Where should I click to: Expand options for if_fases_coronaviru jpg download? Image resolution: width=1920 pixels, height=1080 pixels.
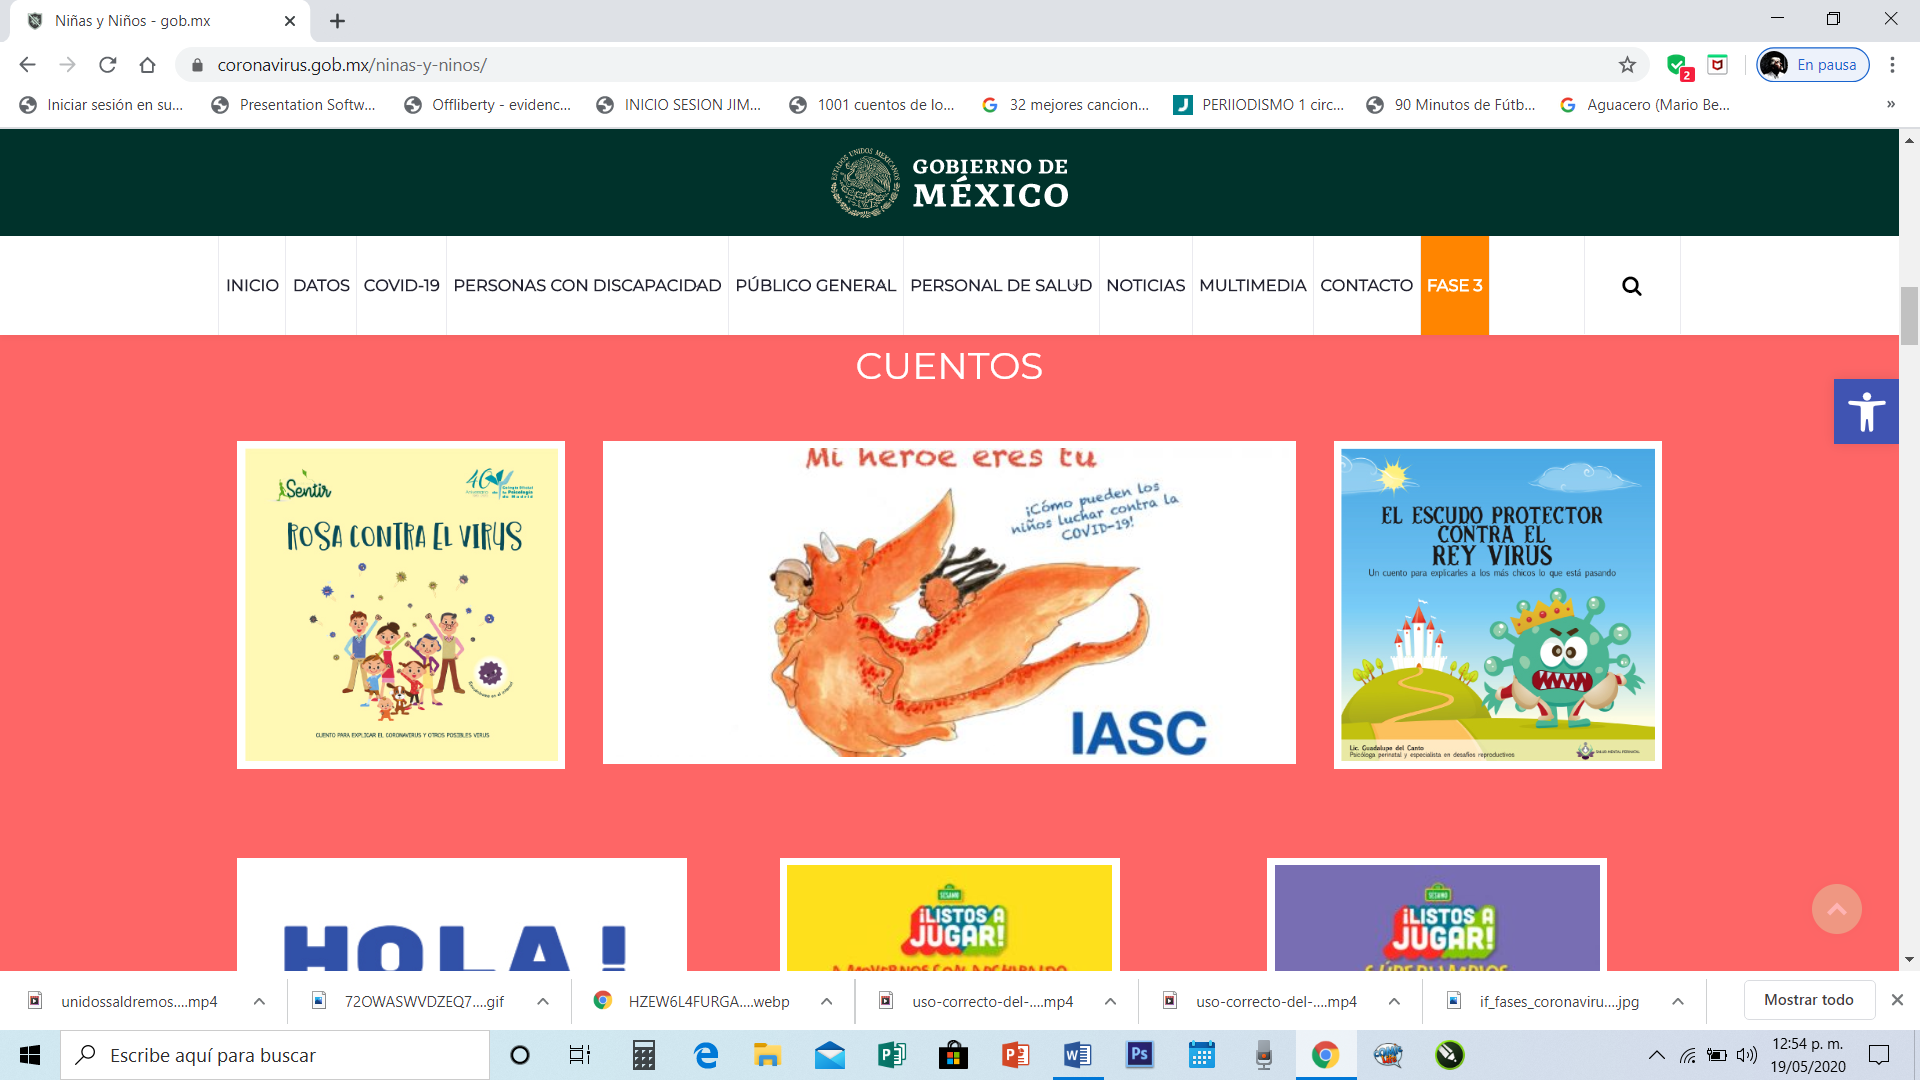pos(1678,1002)
